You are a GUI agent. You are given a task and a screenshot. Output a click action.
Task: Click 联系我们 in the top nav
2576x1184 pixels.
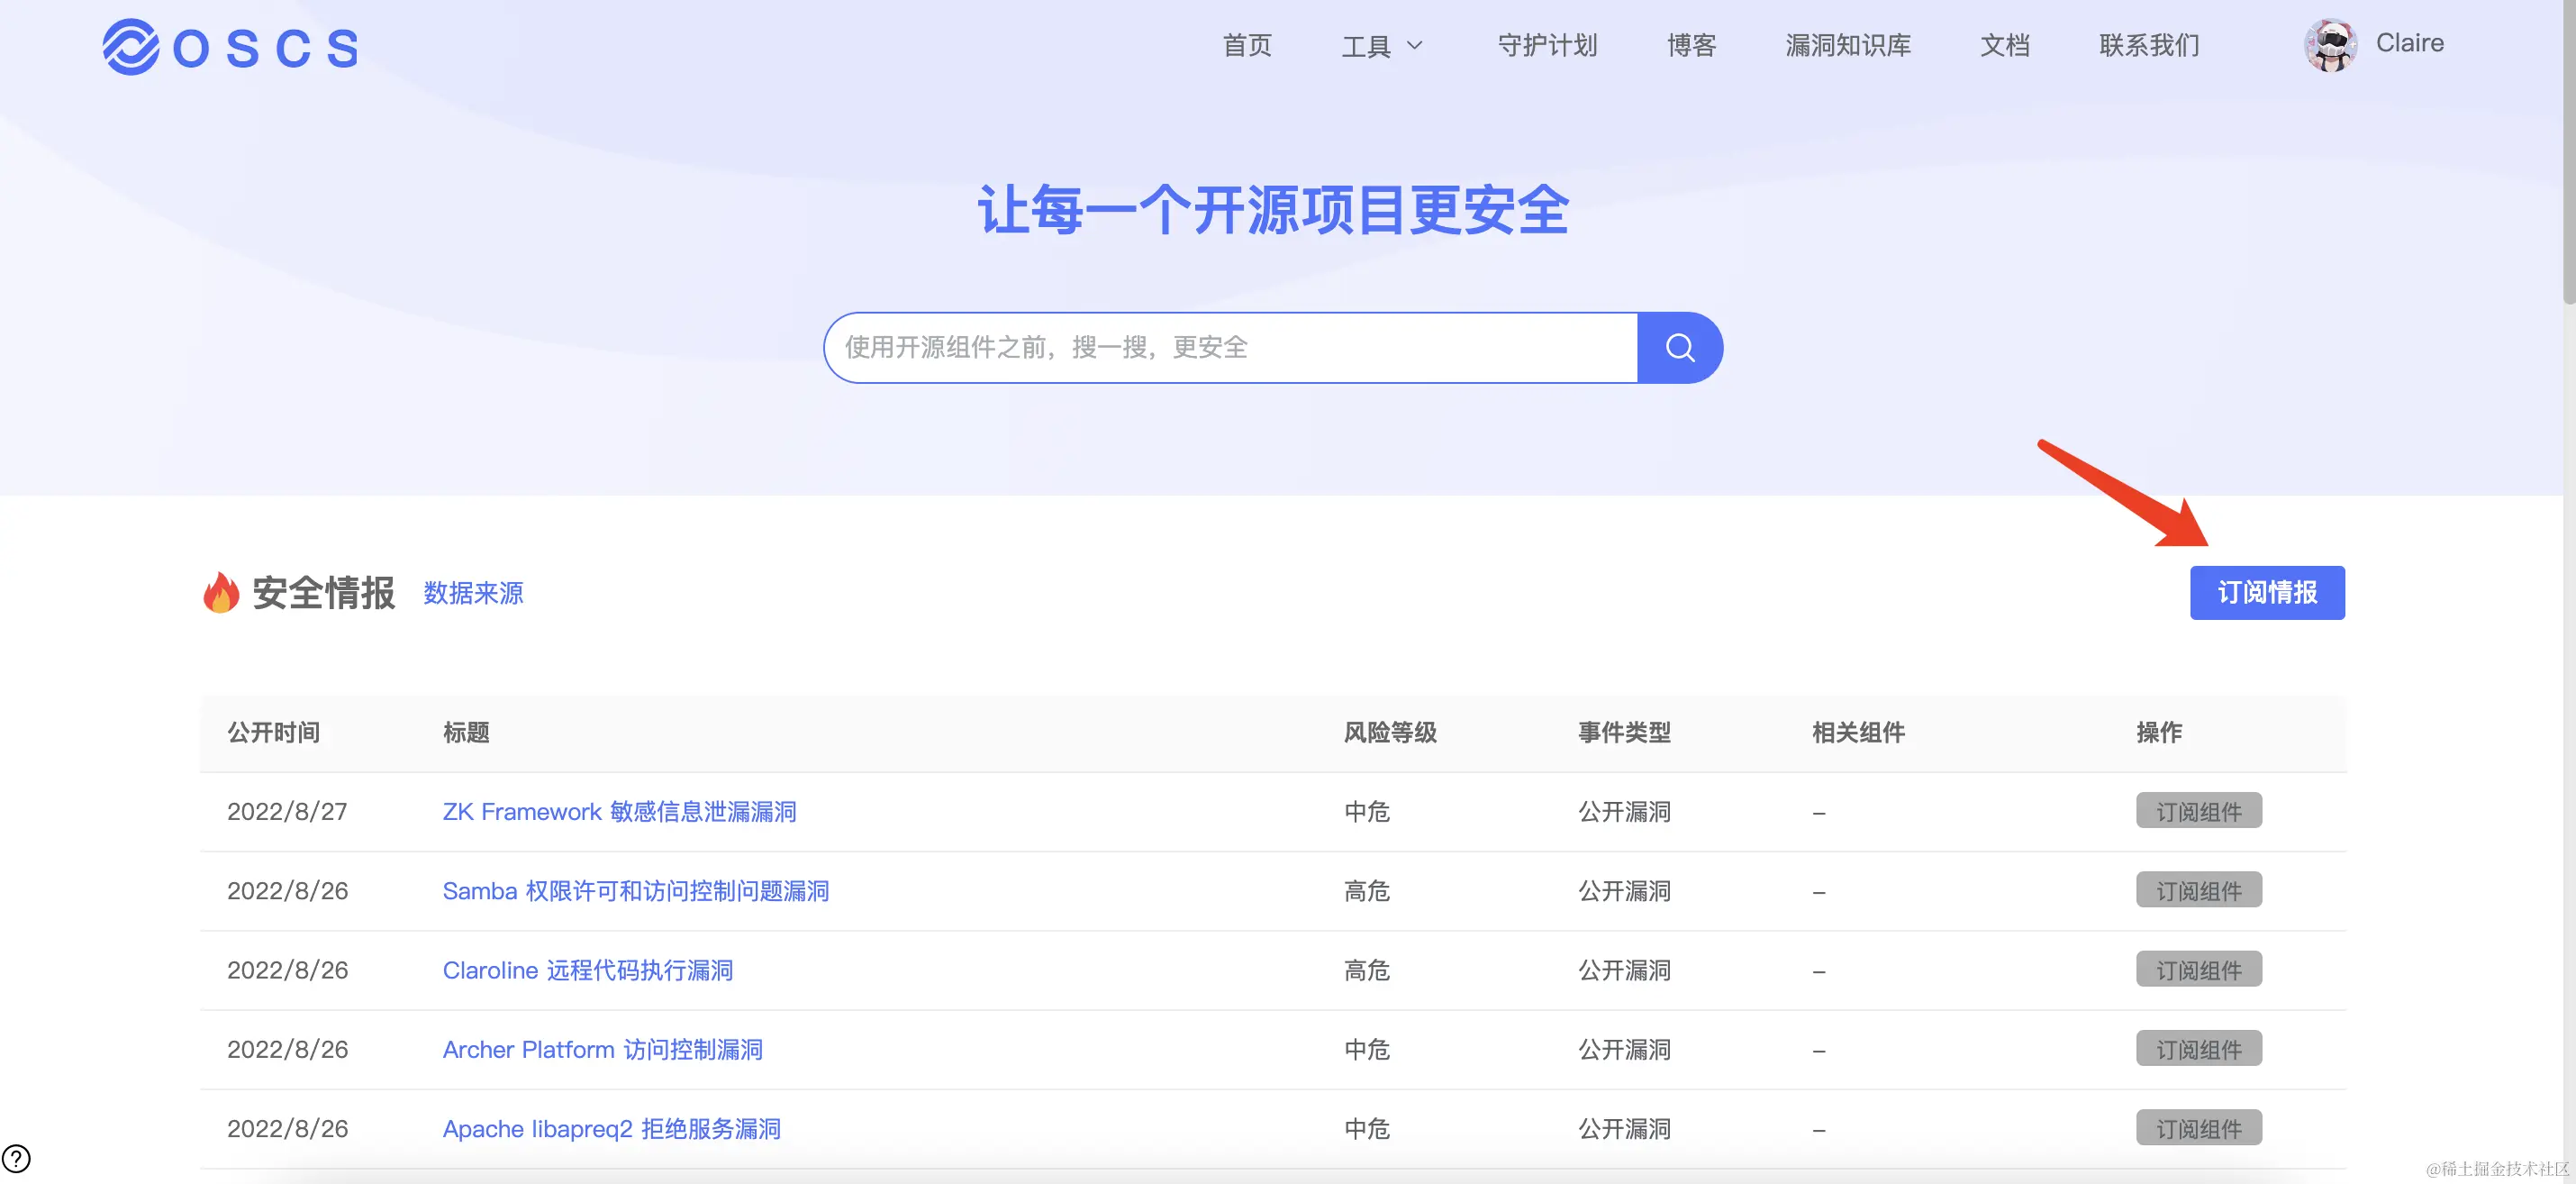(2149, 46)
